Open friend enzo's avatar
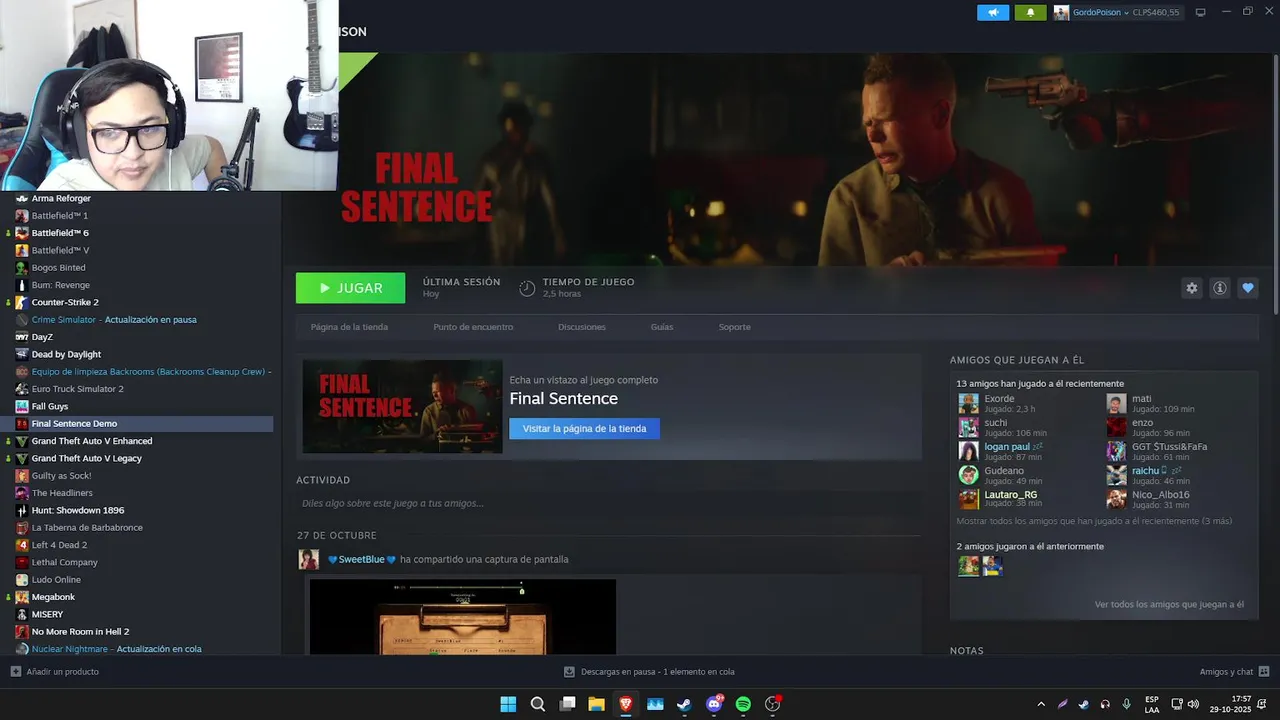This screenshot has width=1280, height=720. tap(1116, 427)
